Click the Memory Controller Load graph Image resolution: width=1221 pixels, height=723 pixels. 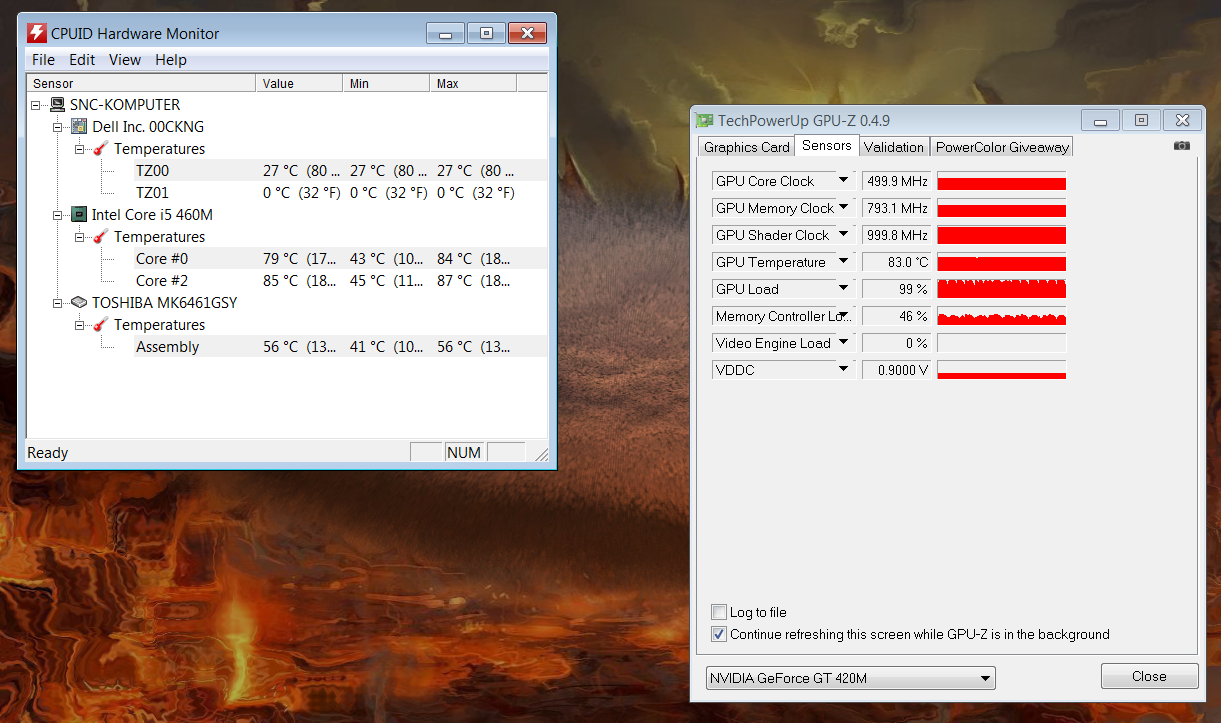1001,316
